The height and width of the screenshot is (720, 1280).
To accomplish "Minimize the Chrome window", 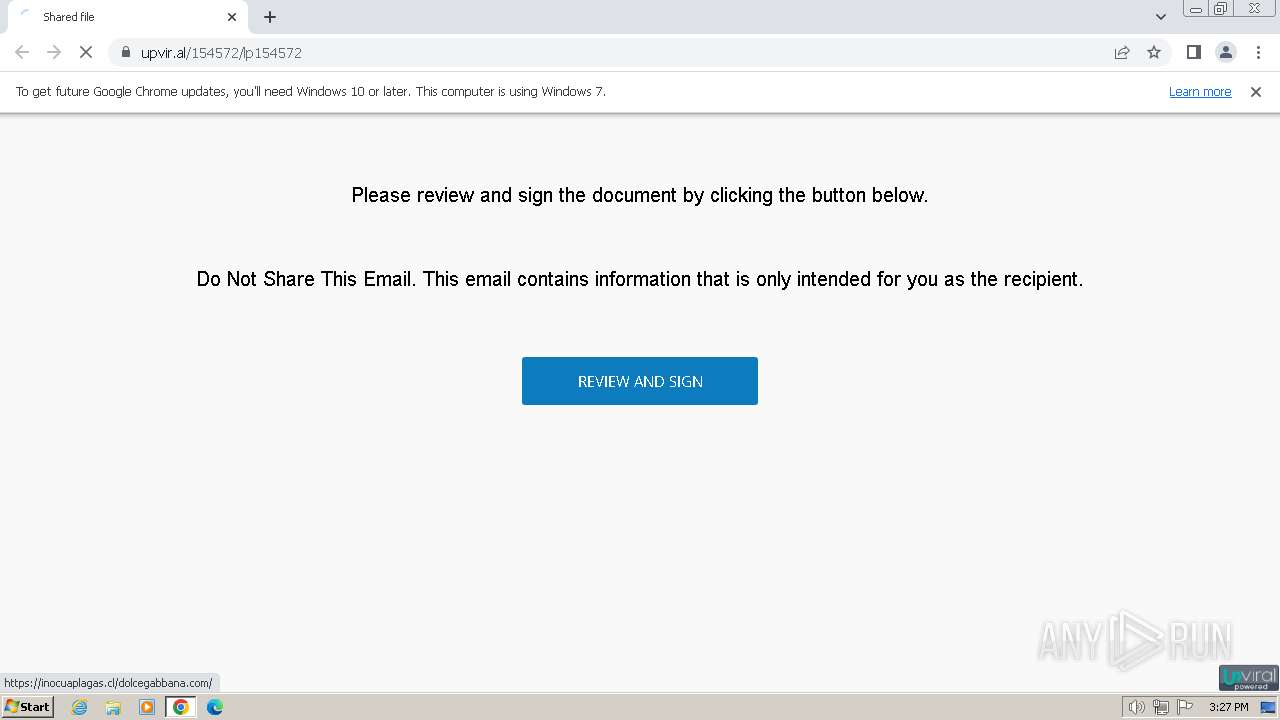I will pyautogui.click(x=1196, y=9).
